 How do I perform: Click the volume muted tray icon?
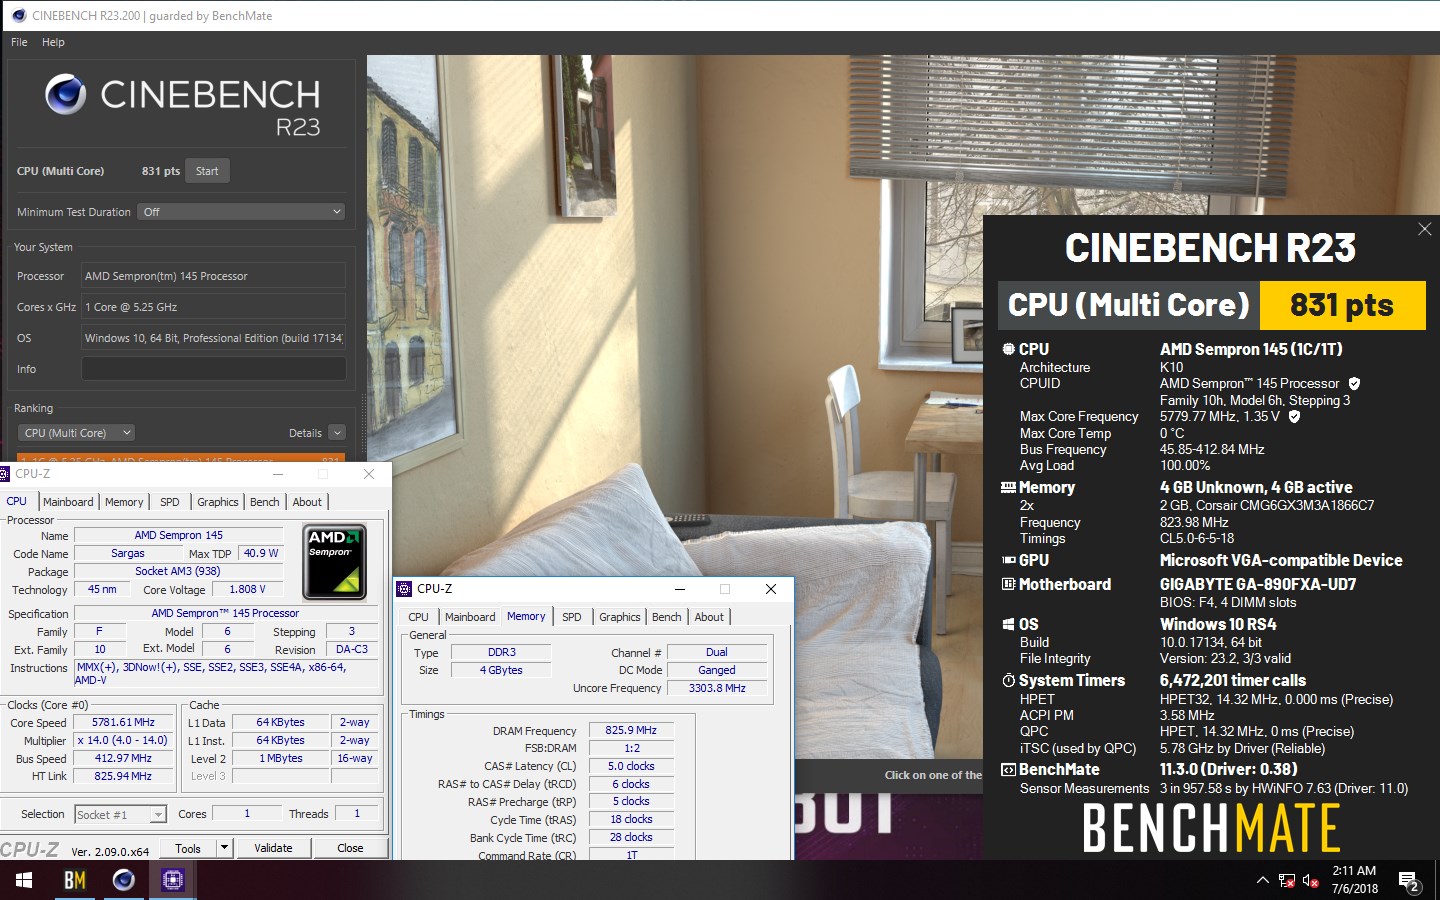tap(1311, 881)
